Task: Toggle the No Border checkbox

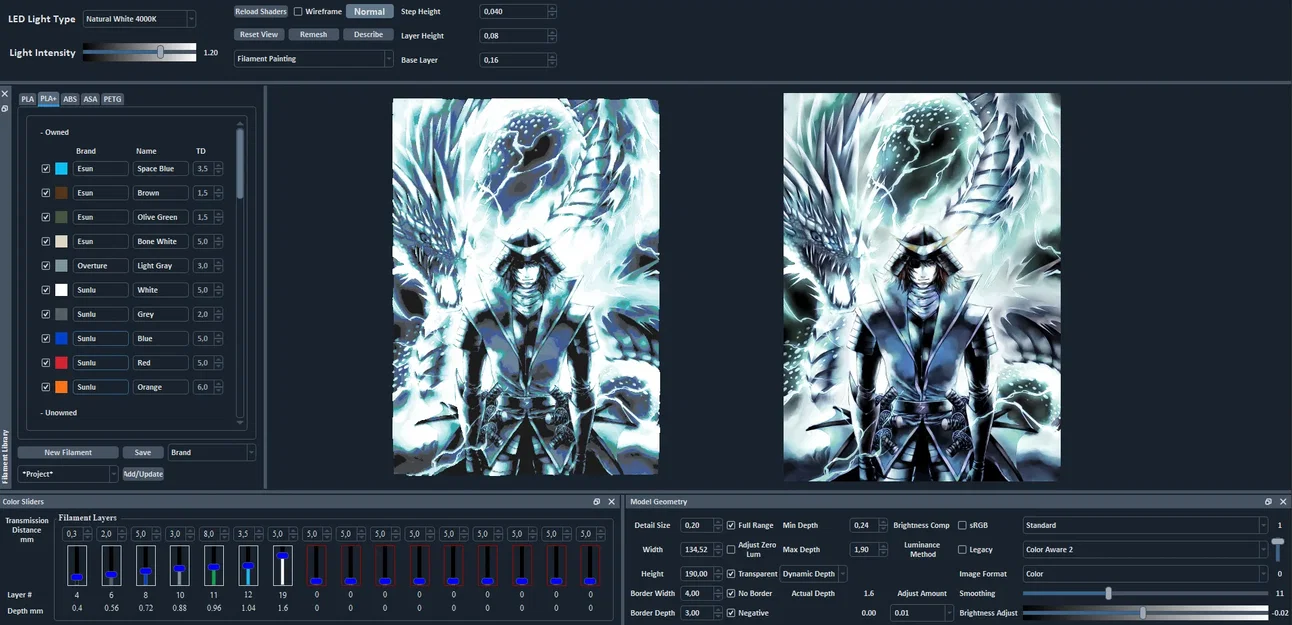Action: 731,593
